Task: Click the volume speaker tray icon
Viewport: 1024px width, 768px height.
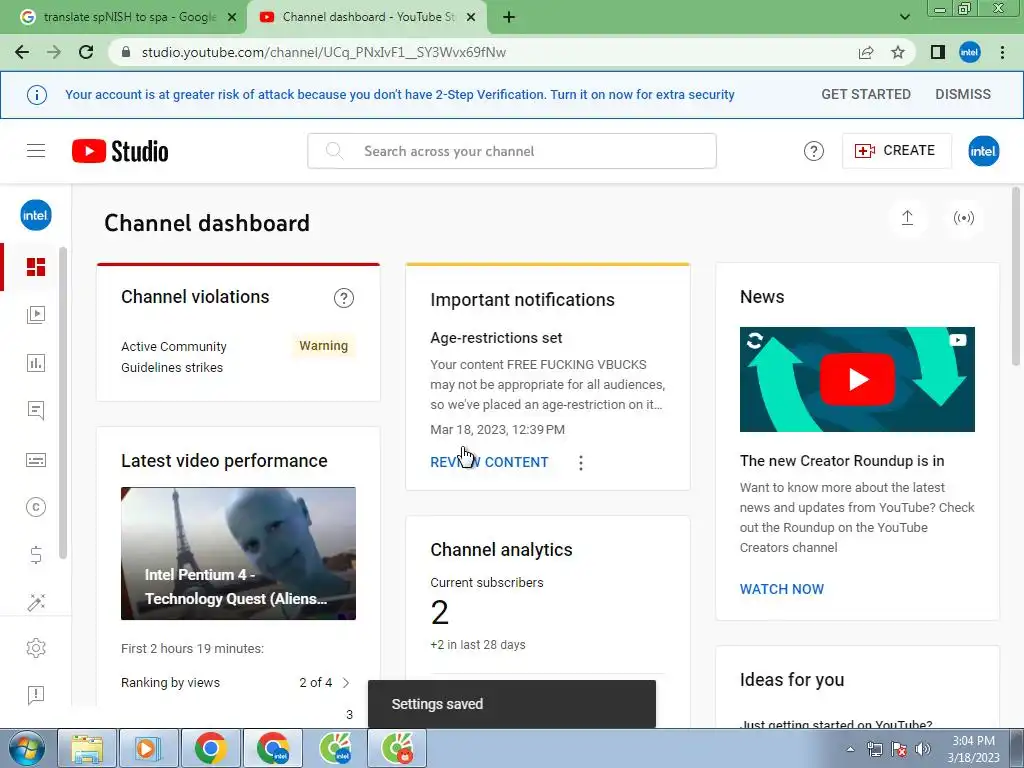Action: pyautogui.click(x=923, y=749)
